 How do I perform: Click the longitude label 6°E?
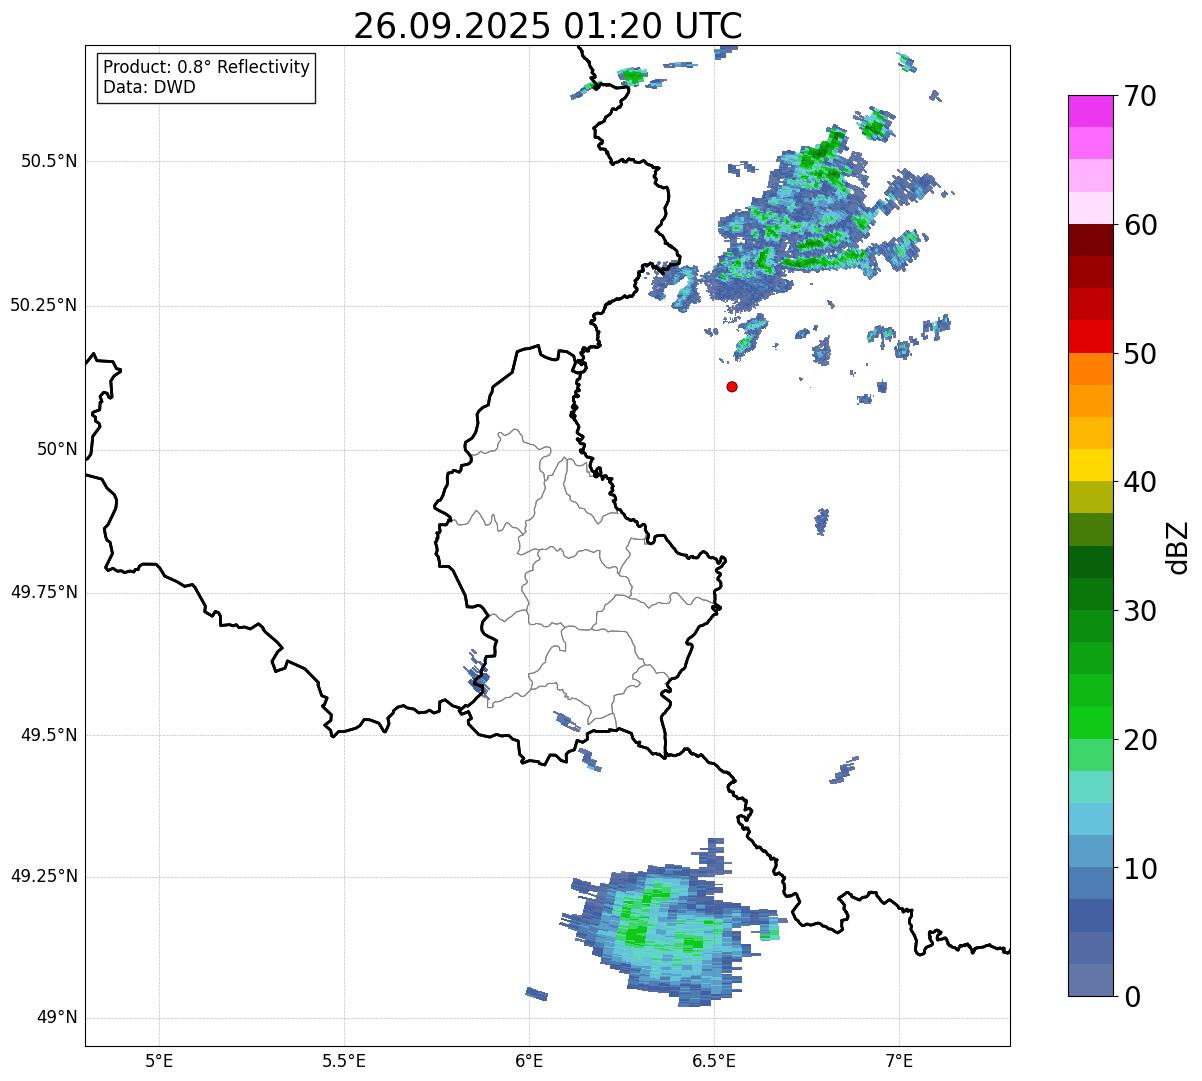click(529, 1060)
